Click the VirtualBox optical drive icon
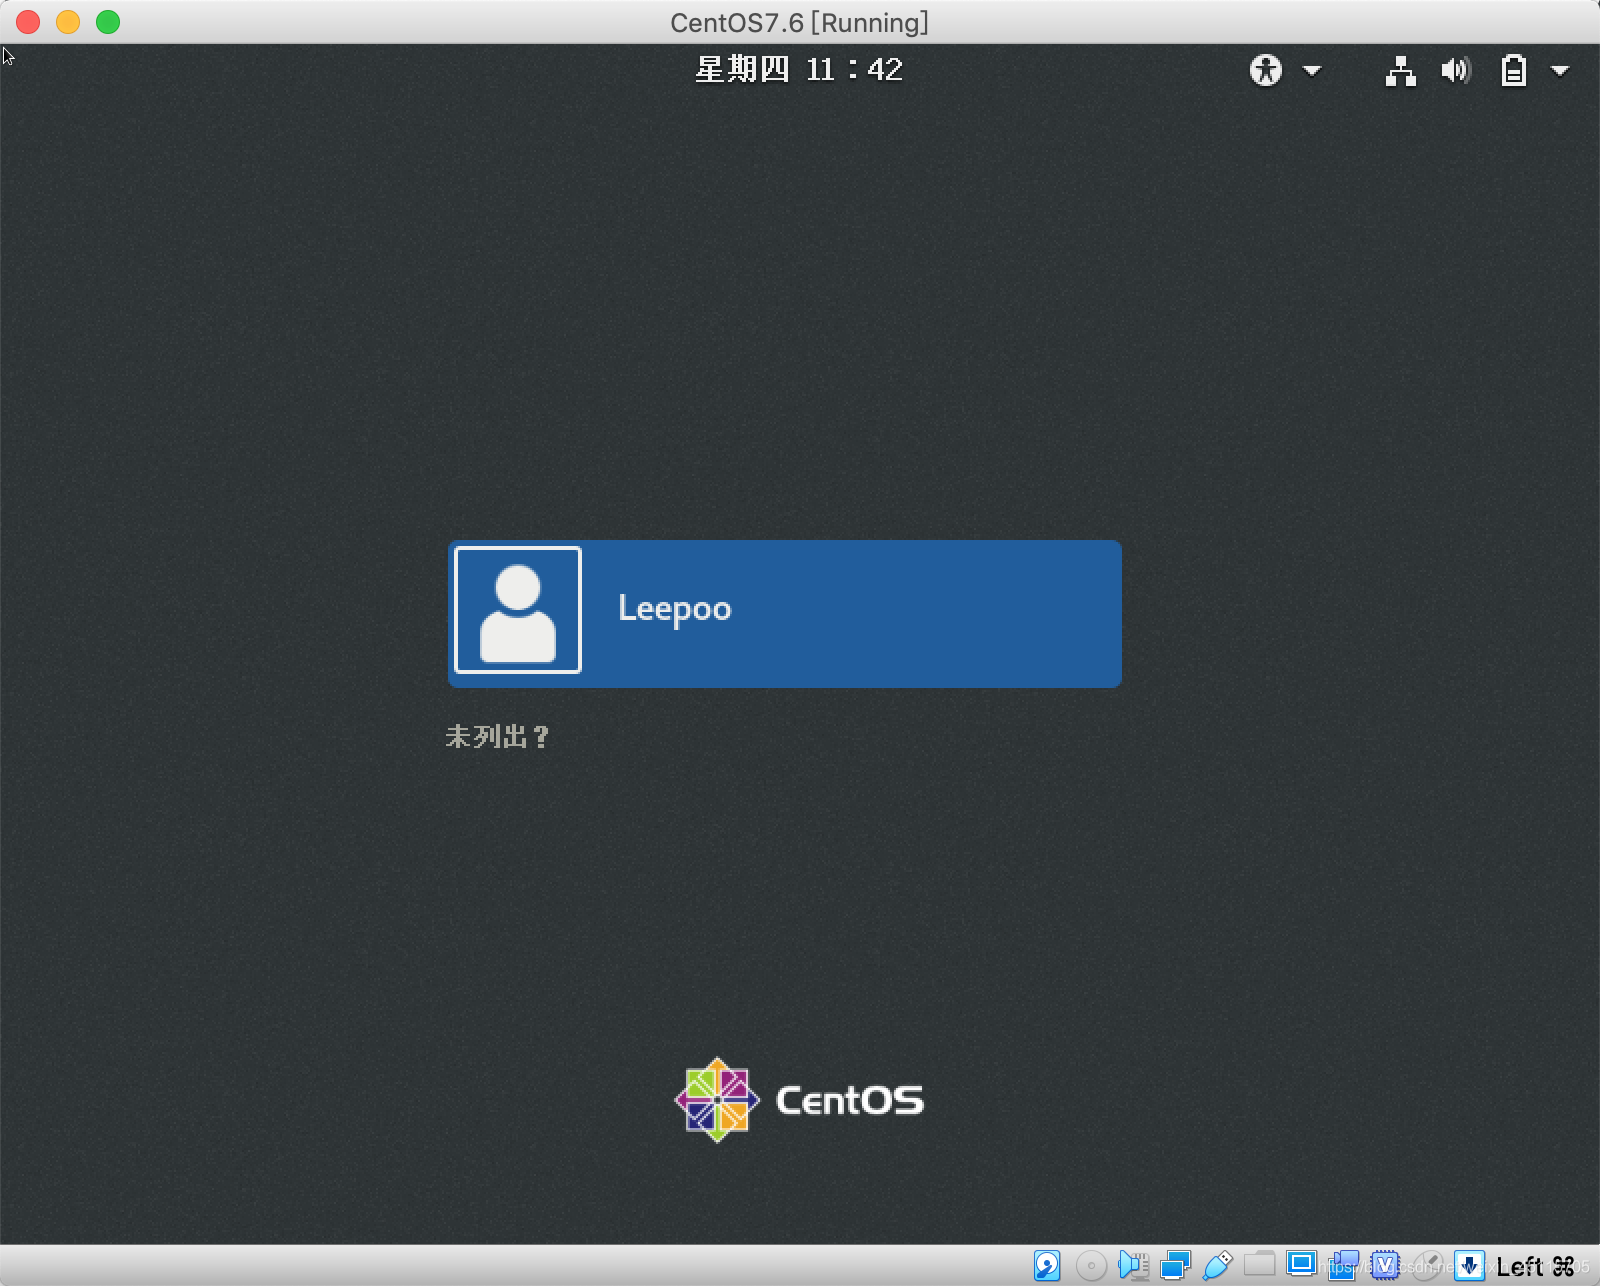The width and height of the screenshot is (1600, 1286). [x=1088, y=1266]
